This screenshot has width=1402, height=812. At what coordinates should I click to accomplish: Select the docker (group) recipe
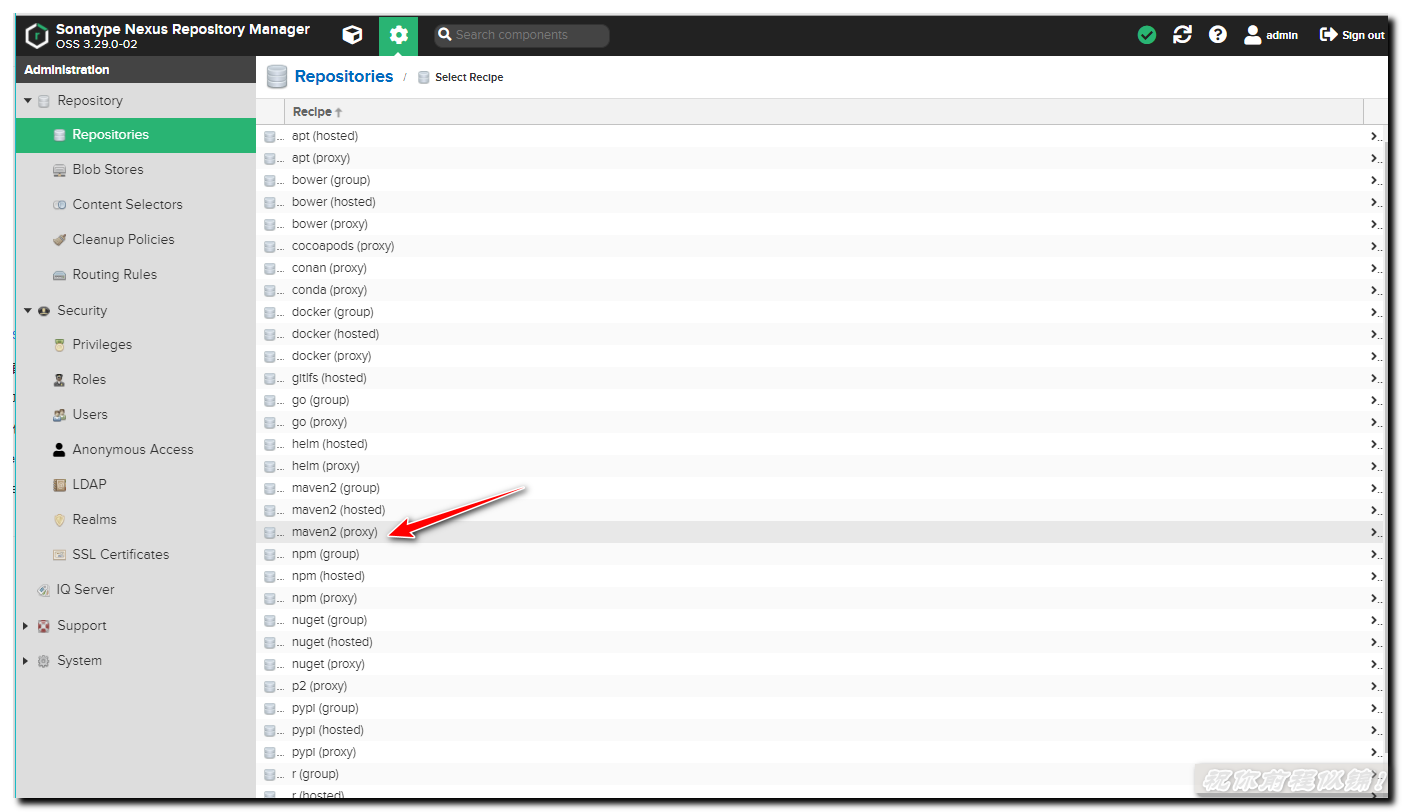[x=822, y=312]
